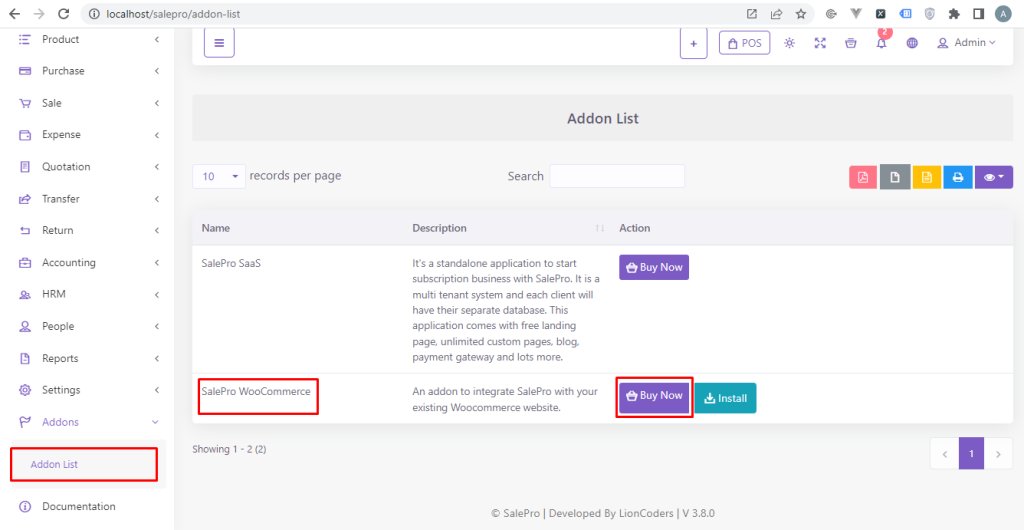This screenshot has height=530, width=1024.
Task: Open Documentation in the sidebar
Action: coord(78,506)
